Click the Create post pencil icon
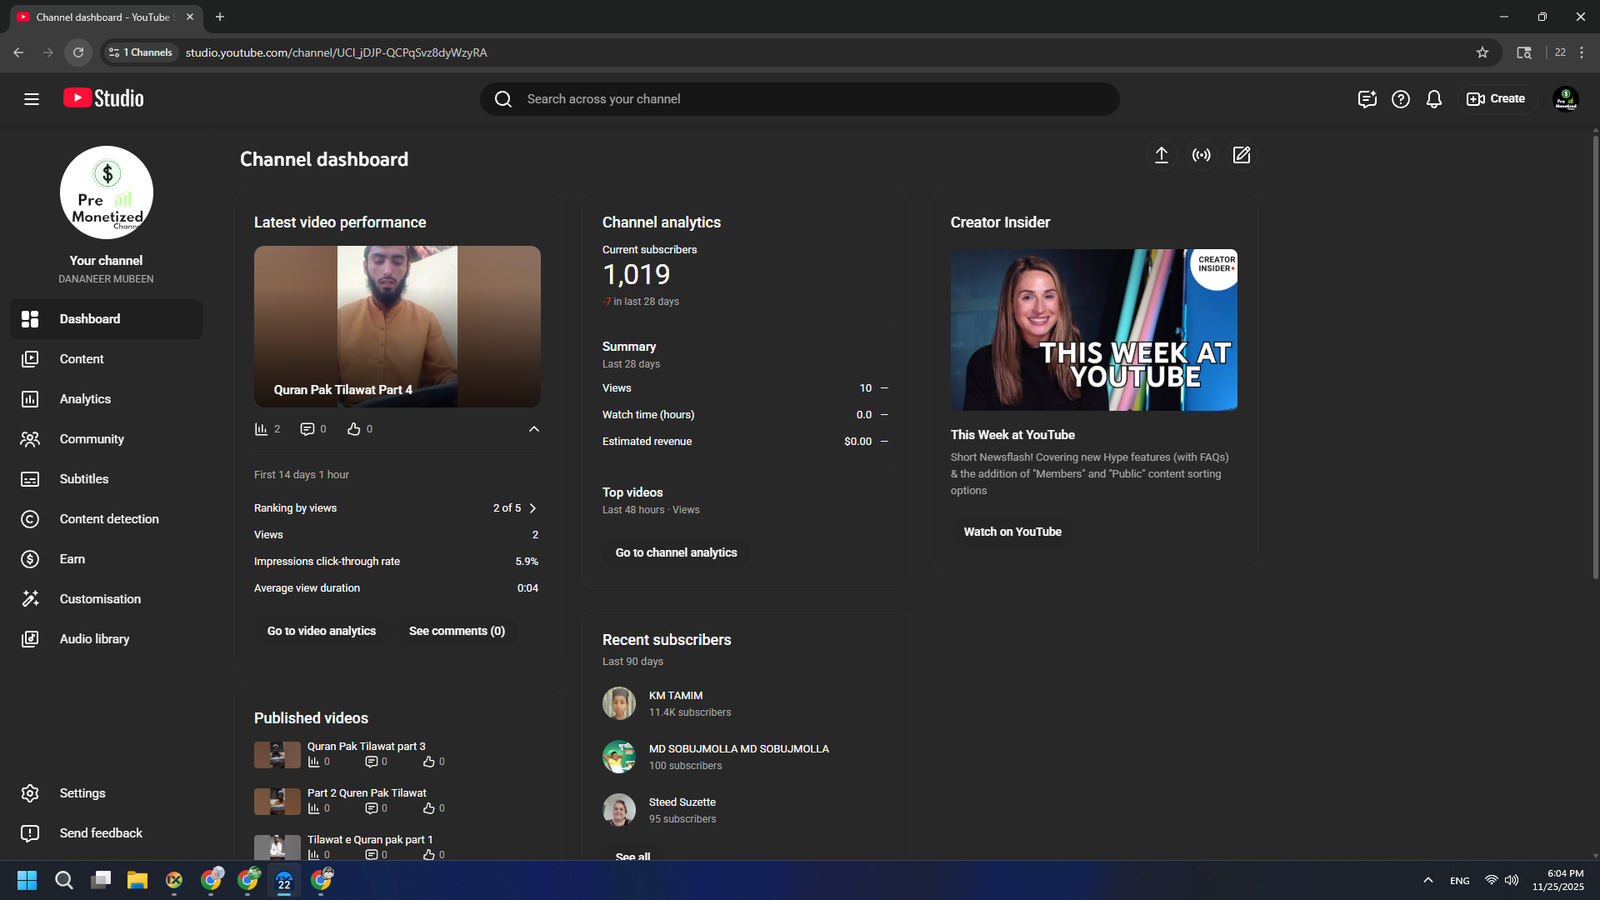 tap(1241, 155)
